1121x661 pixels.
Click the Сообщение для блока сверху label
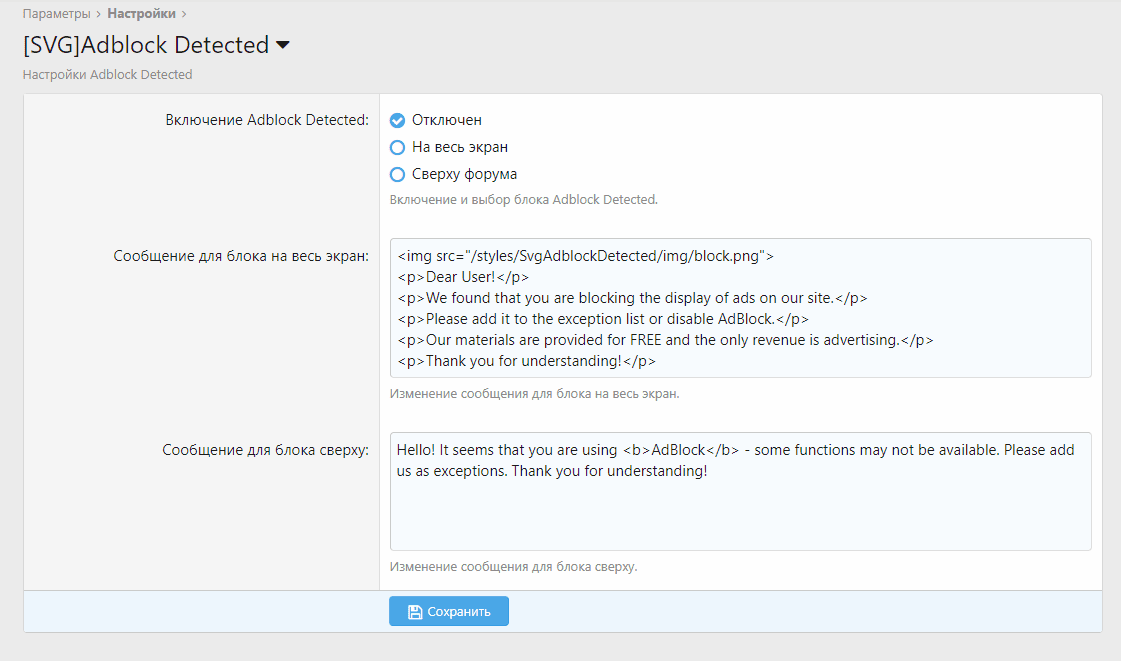tap(265, 450)
